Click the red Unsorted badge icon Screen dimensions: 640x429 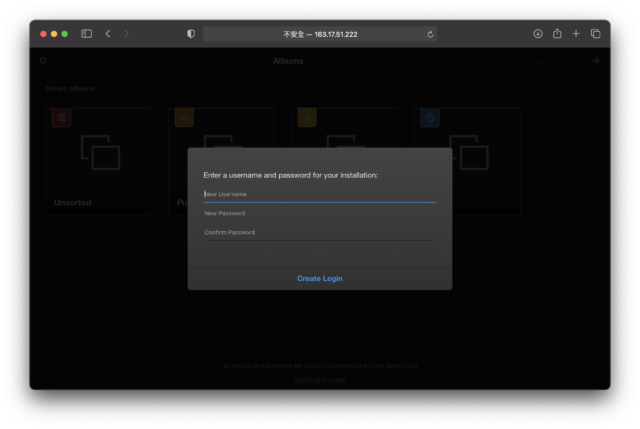(x=62, y=118)
